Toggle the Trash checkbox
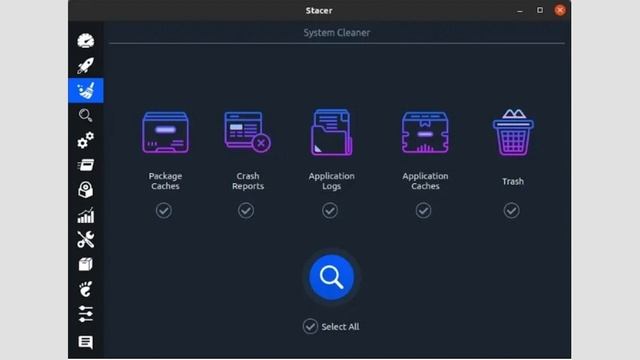 [511, 211]
